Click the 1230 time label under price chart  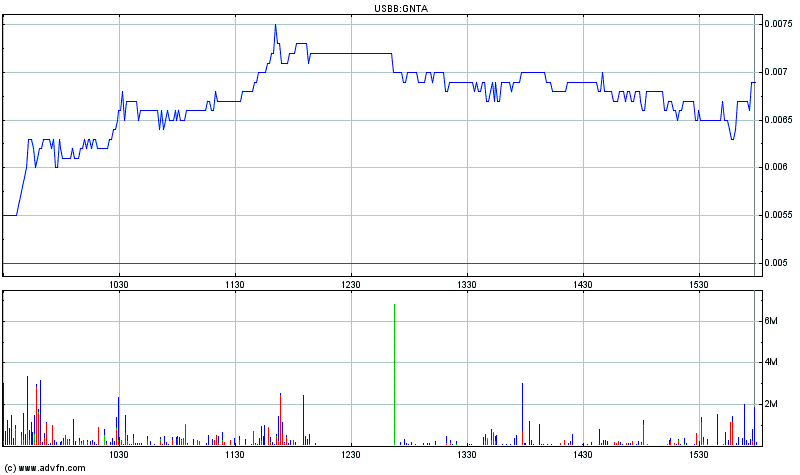(351, 283)
